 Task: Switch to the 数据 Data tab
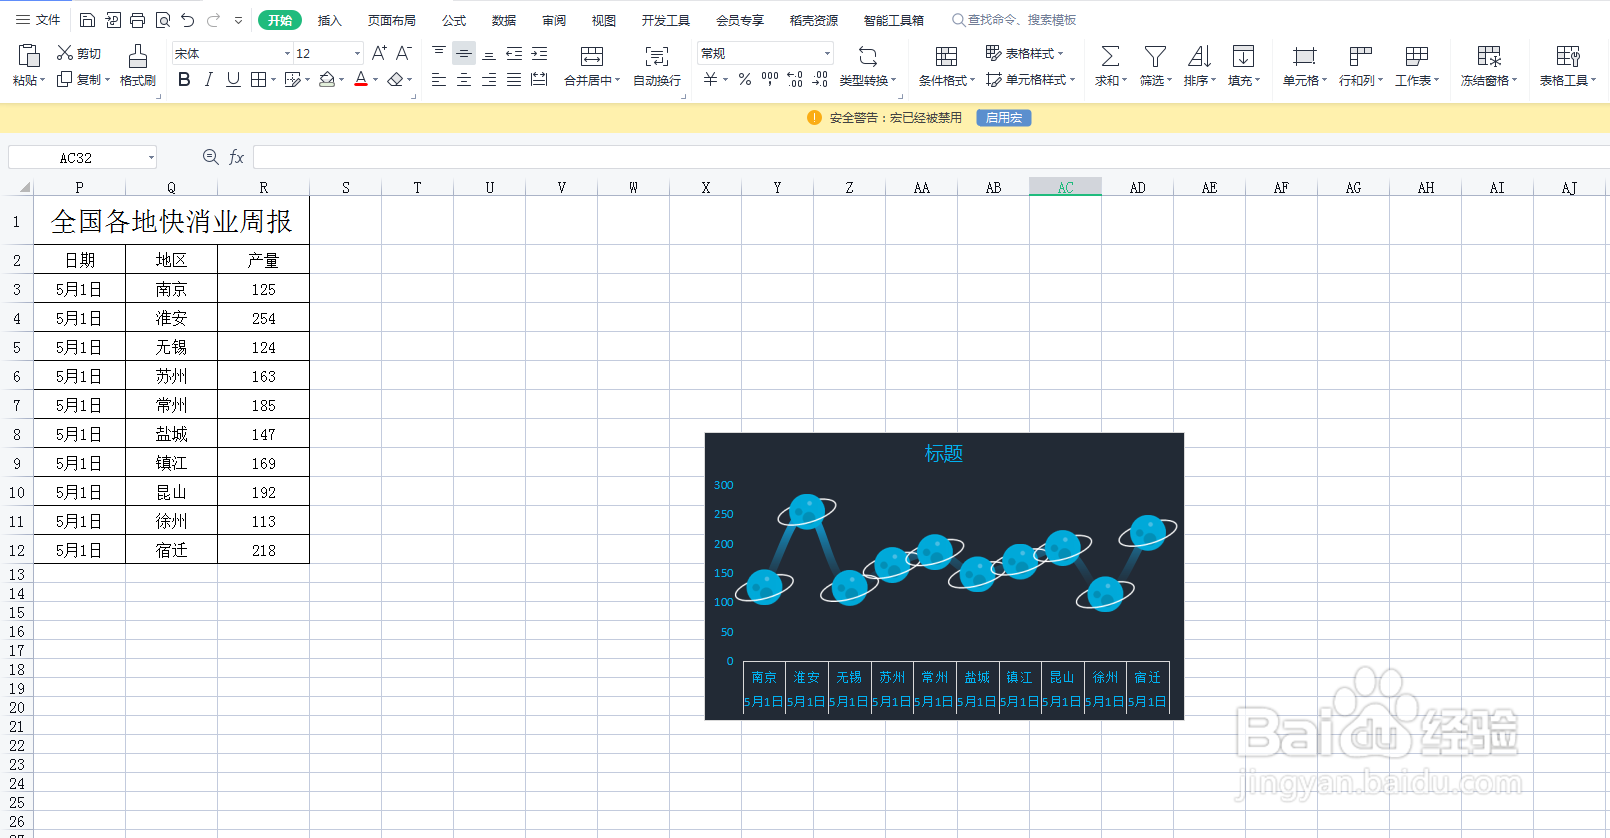[504, 20]
